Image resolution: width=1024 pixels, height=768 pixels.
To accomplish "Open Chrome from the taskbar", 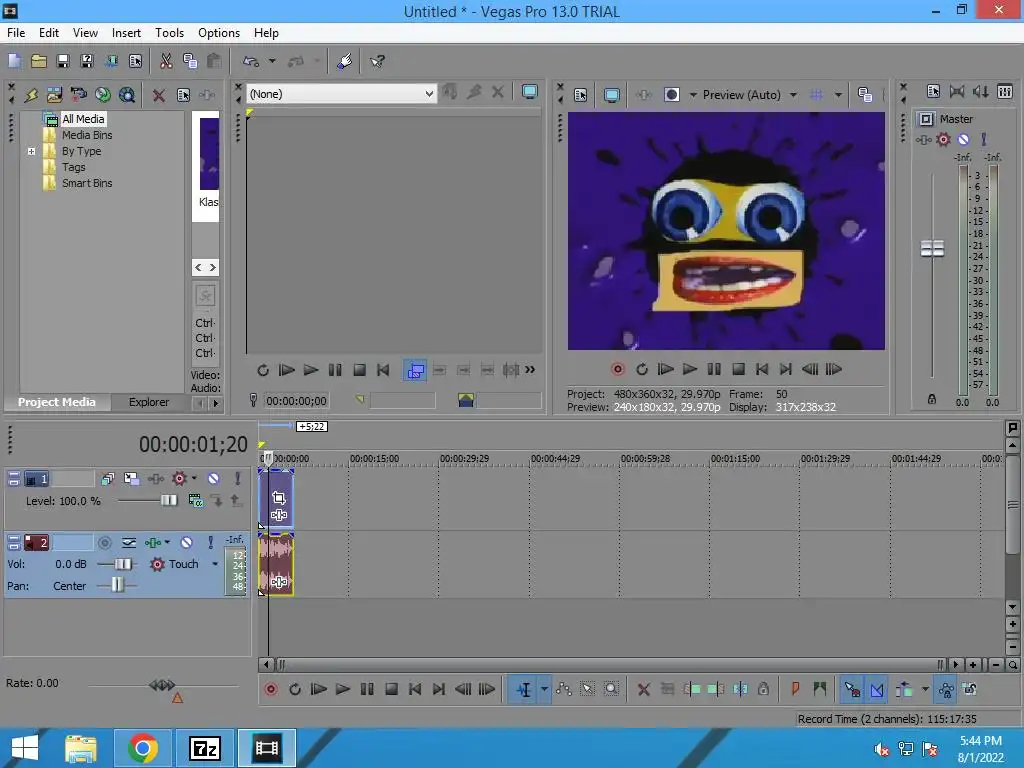I will coord(143,748).
